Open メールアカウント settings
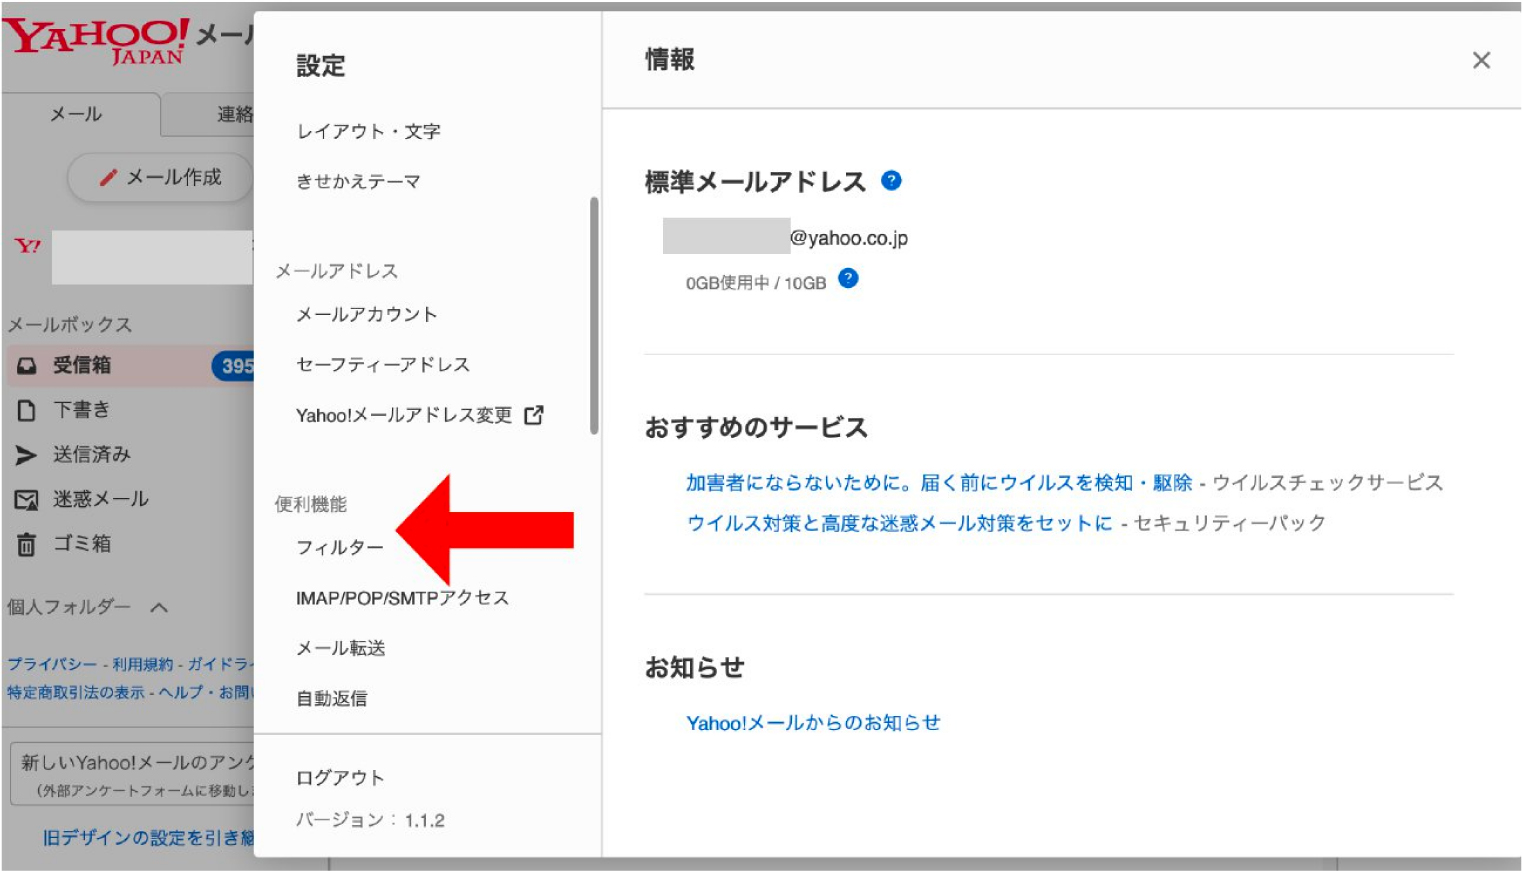Image resolution: width=1522 pixels, height=871 pixels. point(366,314)
